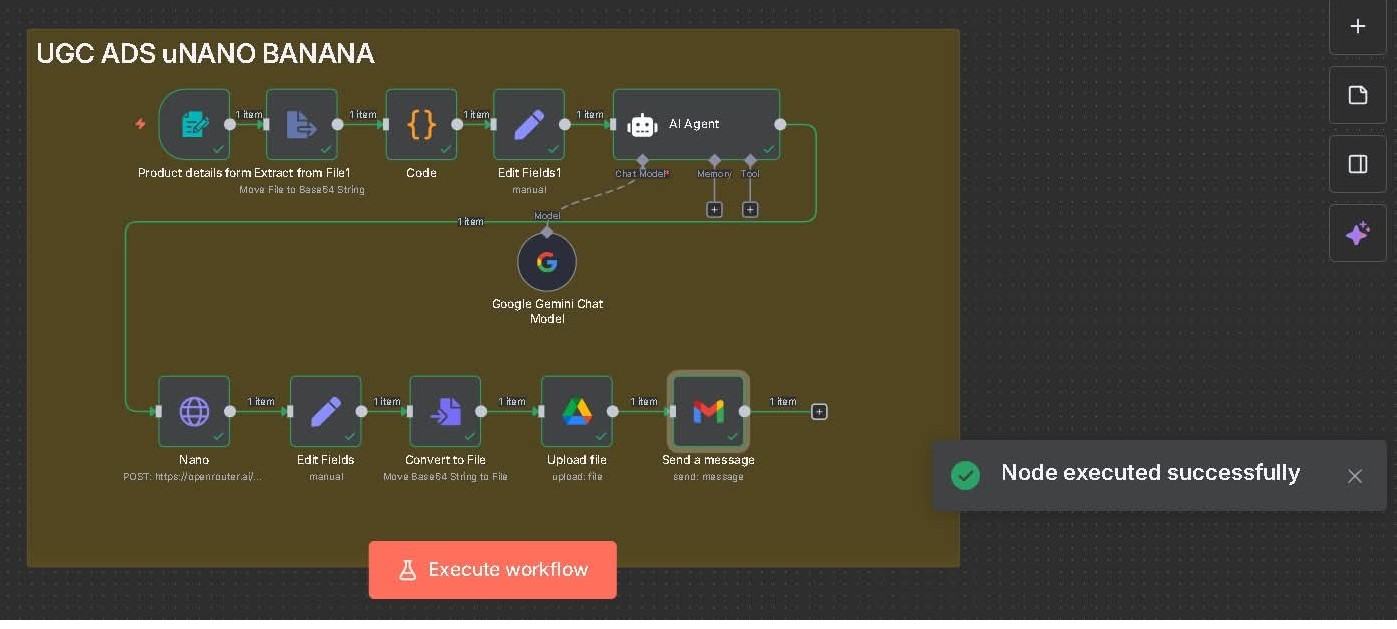Toggle the side panel view button

pyautogui.click(x=1357, y=164)
